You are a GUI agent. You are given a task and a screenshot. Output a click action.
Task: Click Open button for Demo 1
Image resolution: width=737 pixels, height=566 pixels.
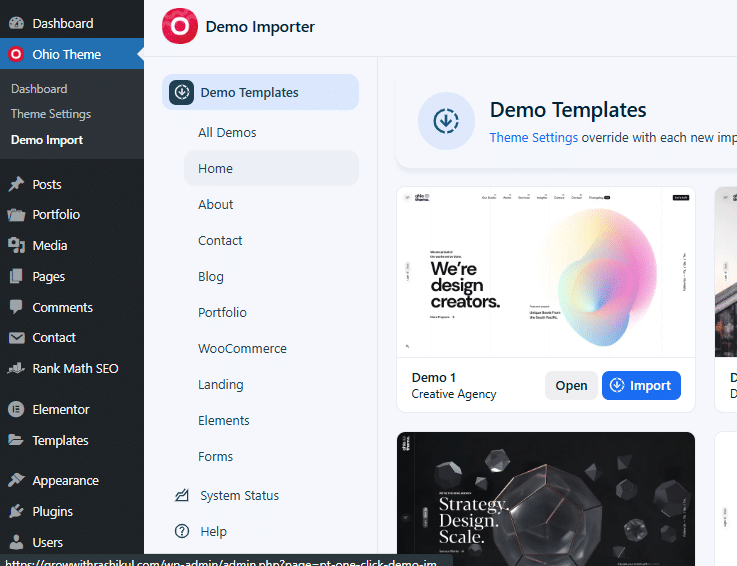coord(571,386)
